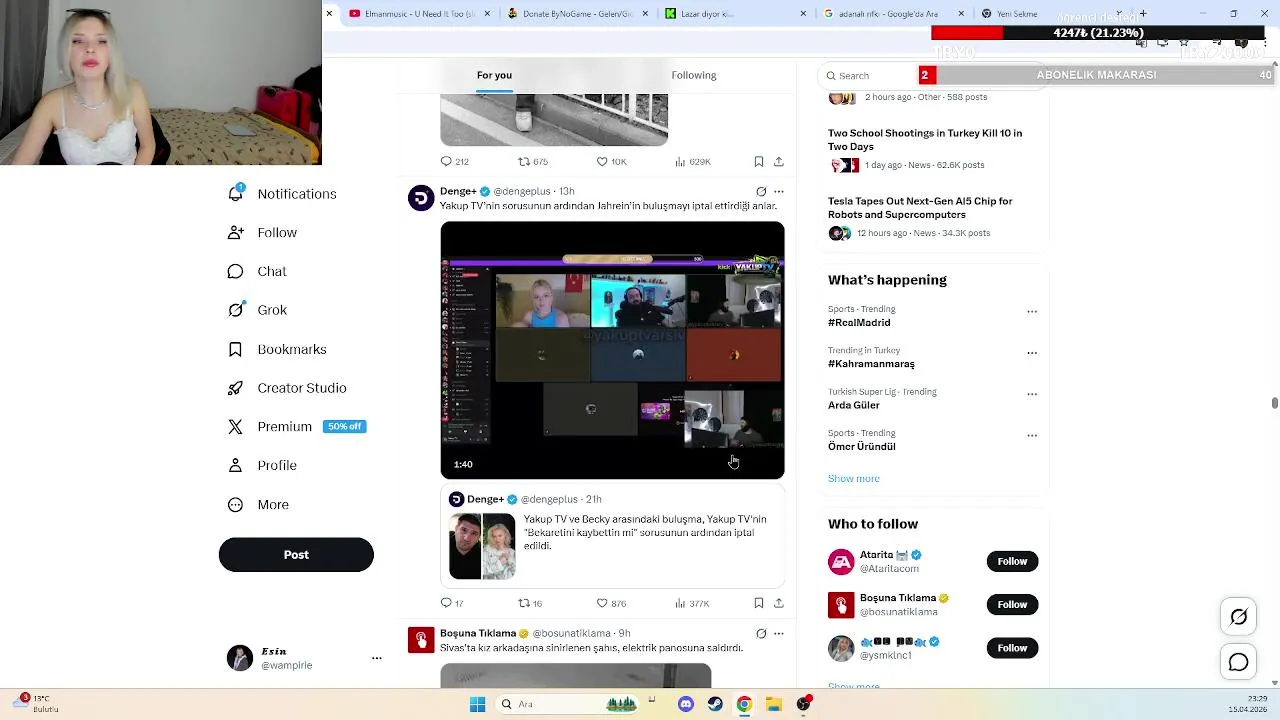Open Chat in the sidebar
Screen dimensions: 1280x720
[x=257, y=271]
